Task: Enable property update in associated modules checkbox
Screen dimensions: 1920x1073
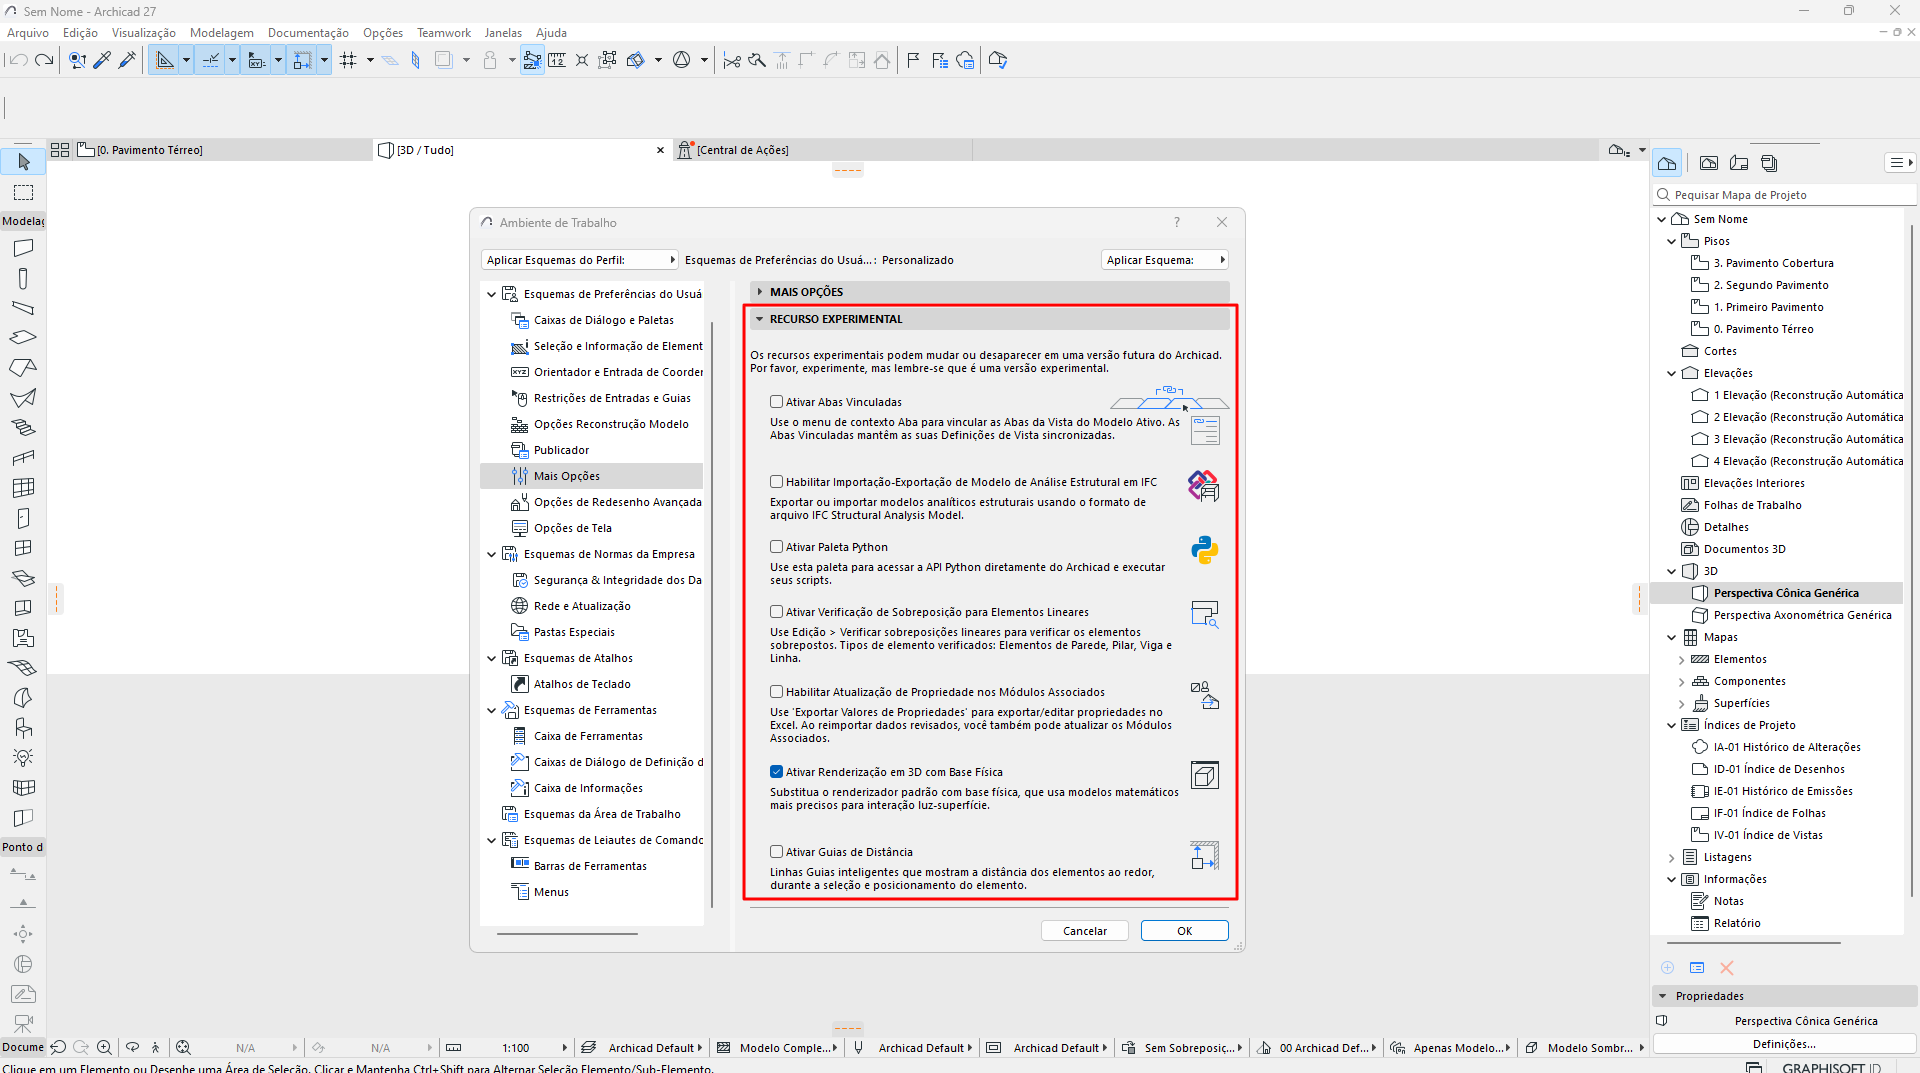Action: [776, 692]
